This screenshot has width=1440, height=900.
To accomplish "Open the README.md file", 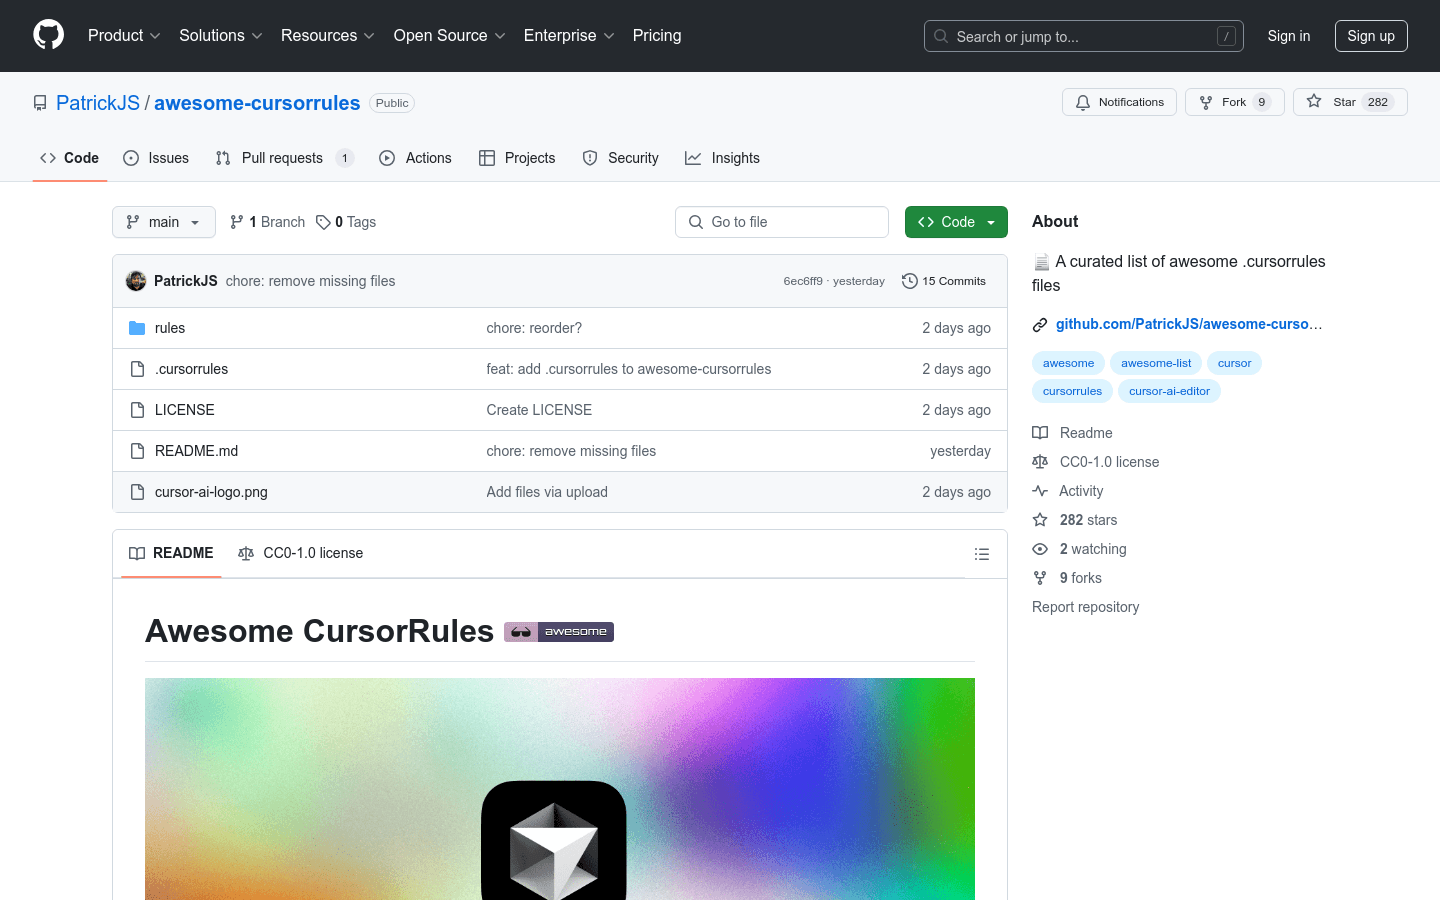I will [196, 451].
